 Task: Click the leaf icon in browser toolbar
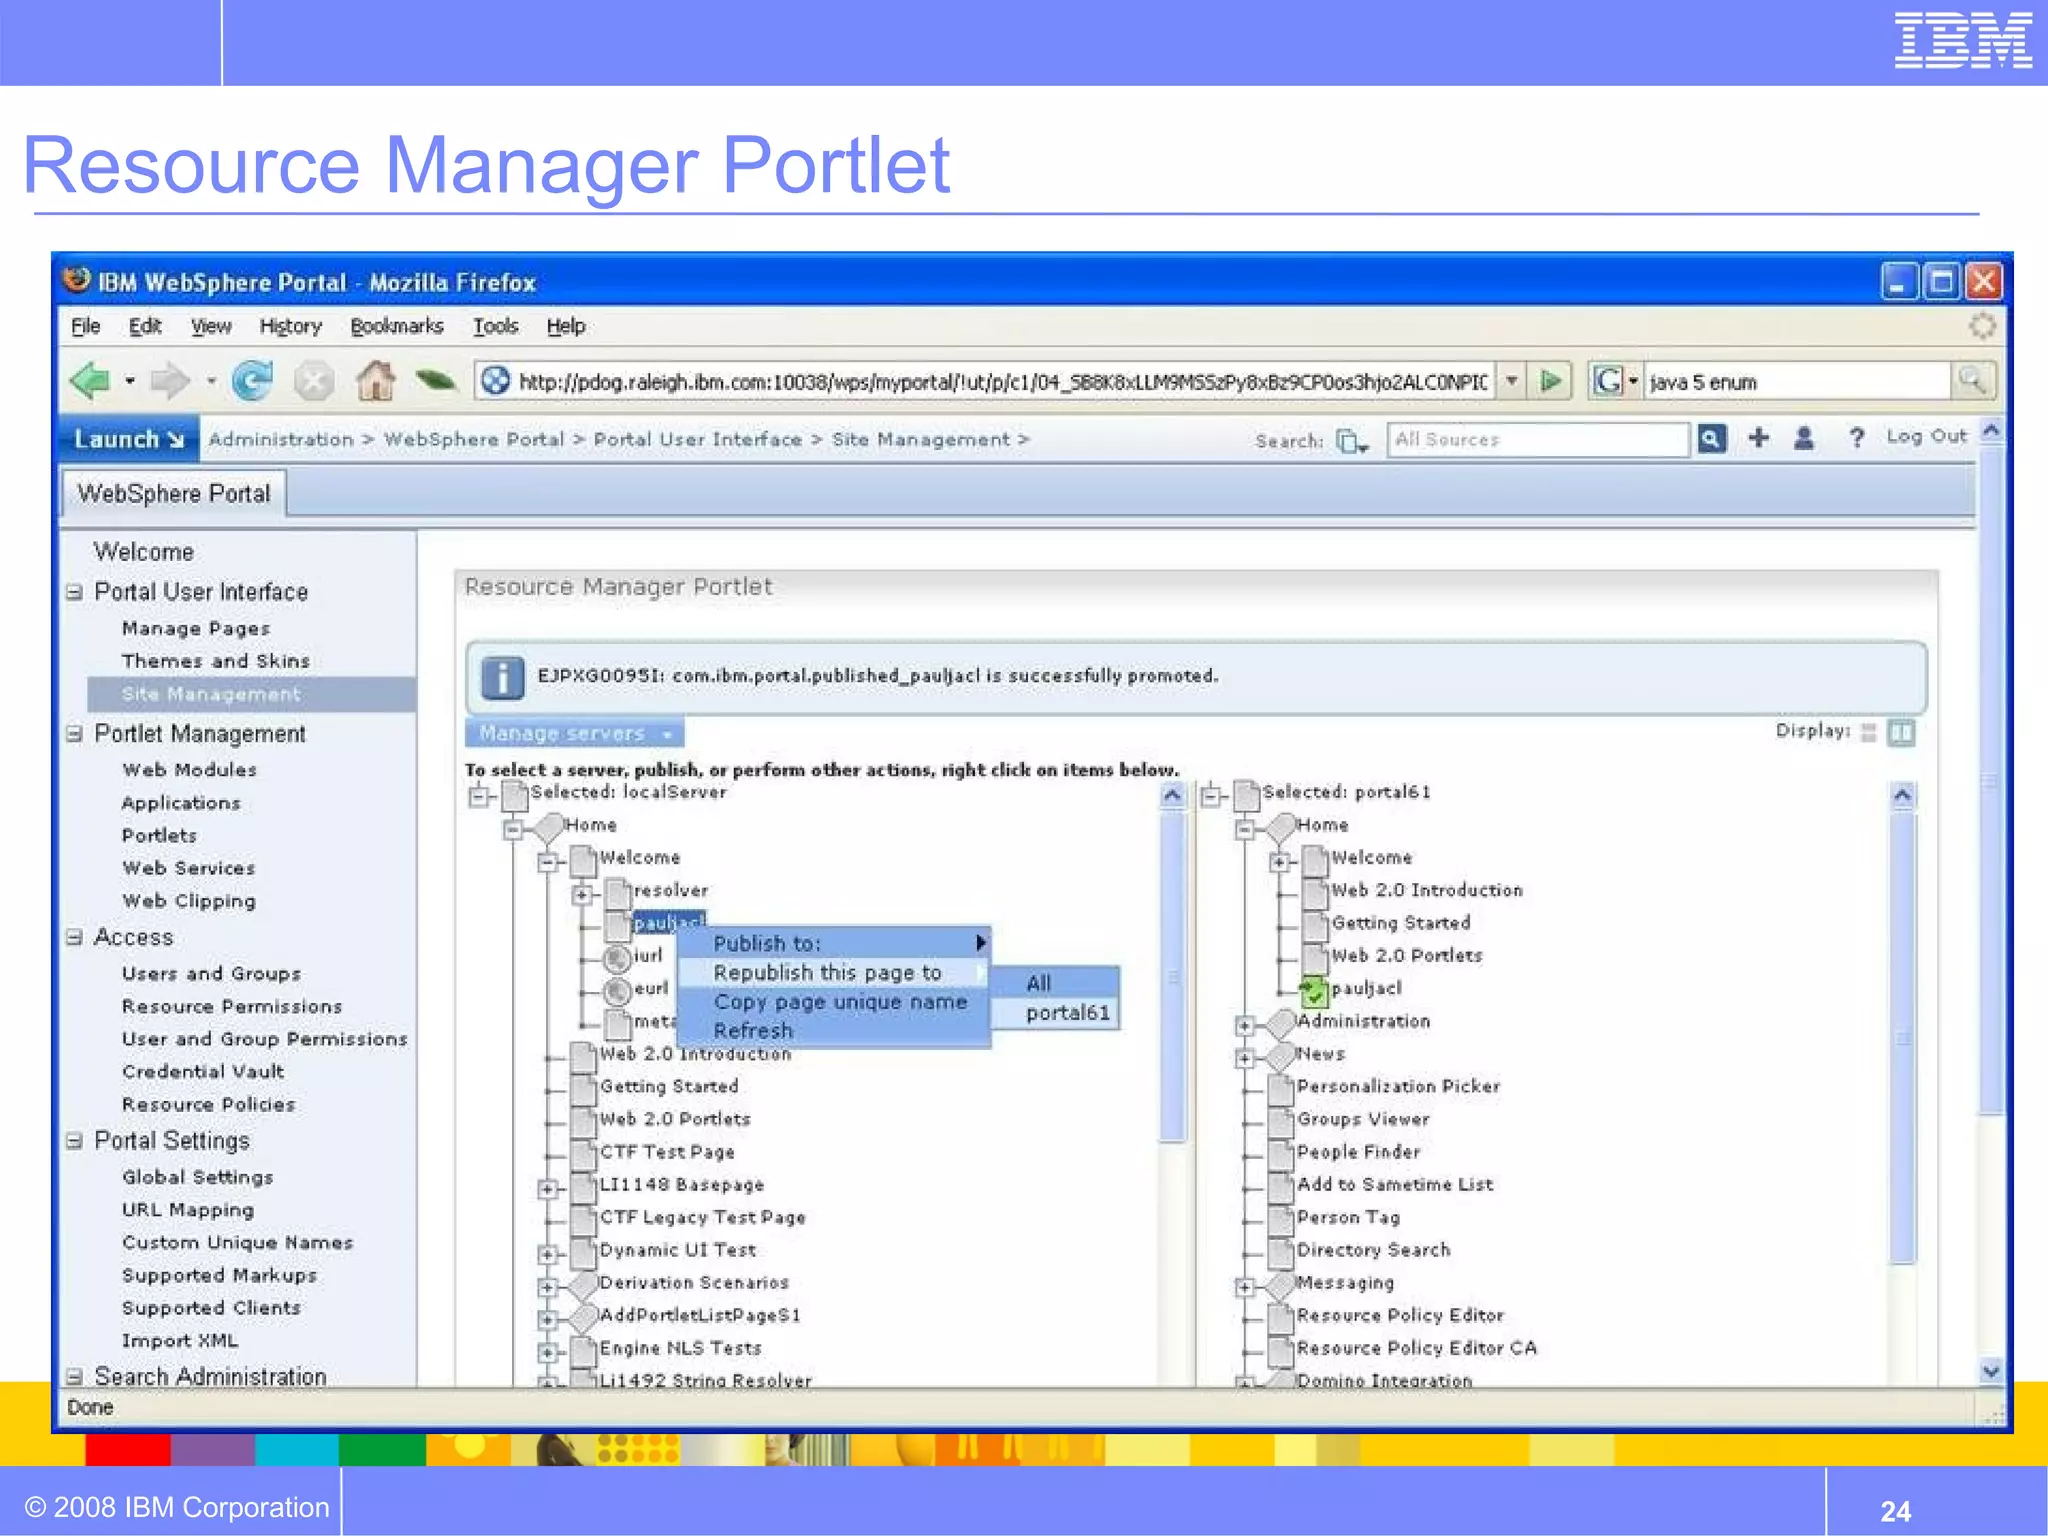point(436,380)
